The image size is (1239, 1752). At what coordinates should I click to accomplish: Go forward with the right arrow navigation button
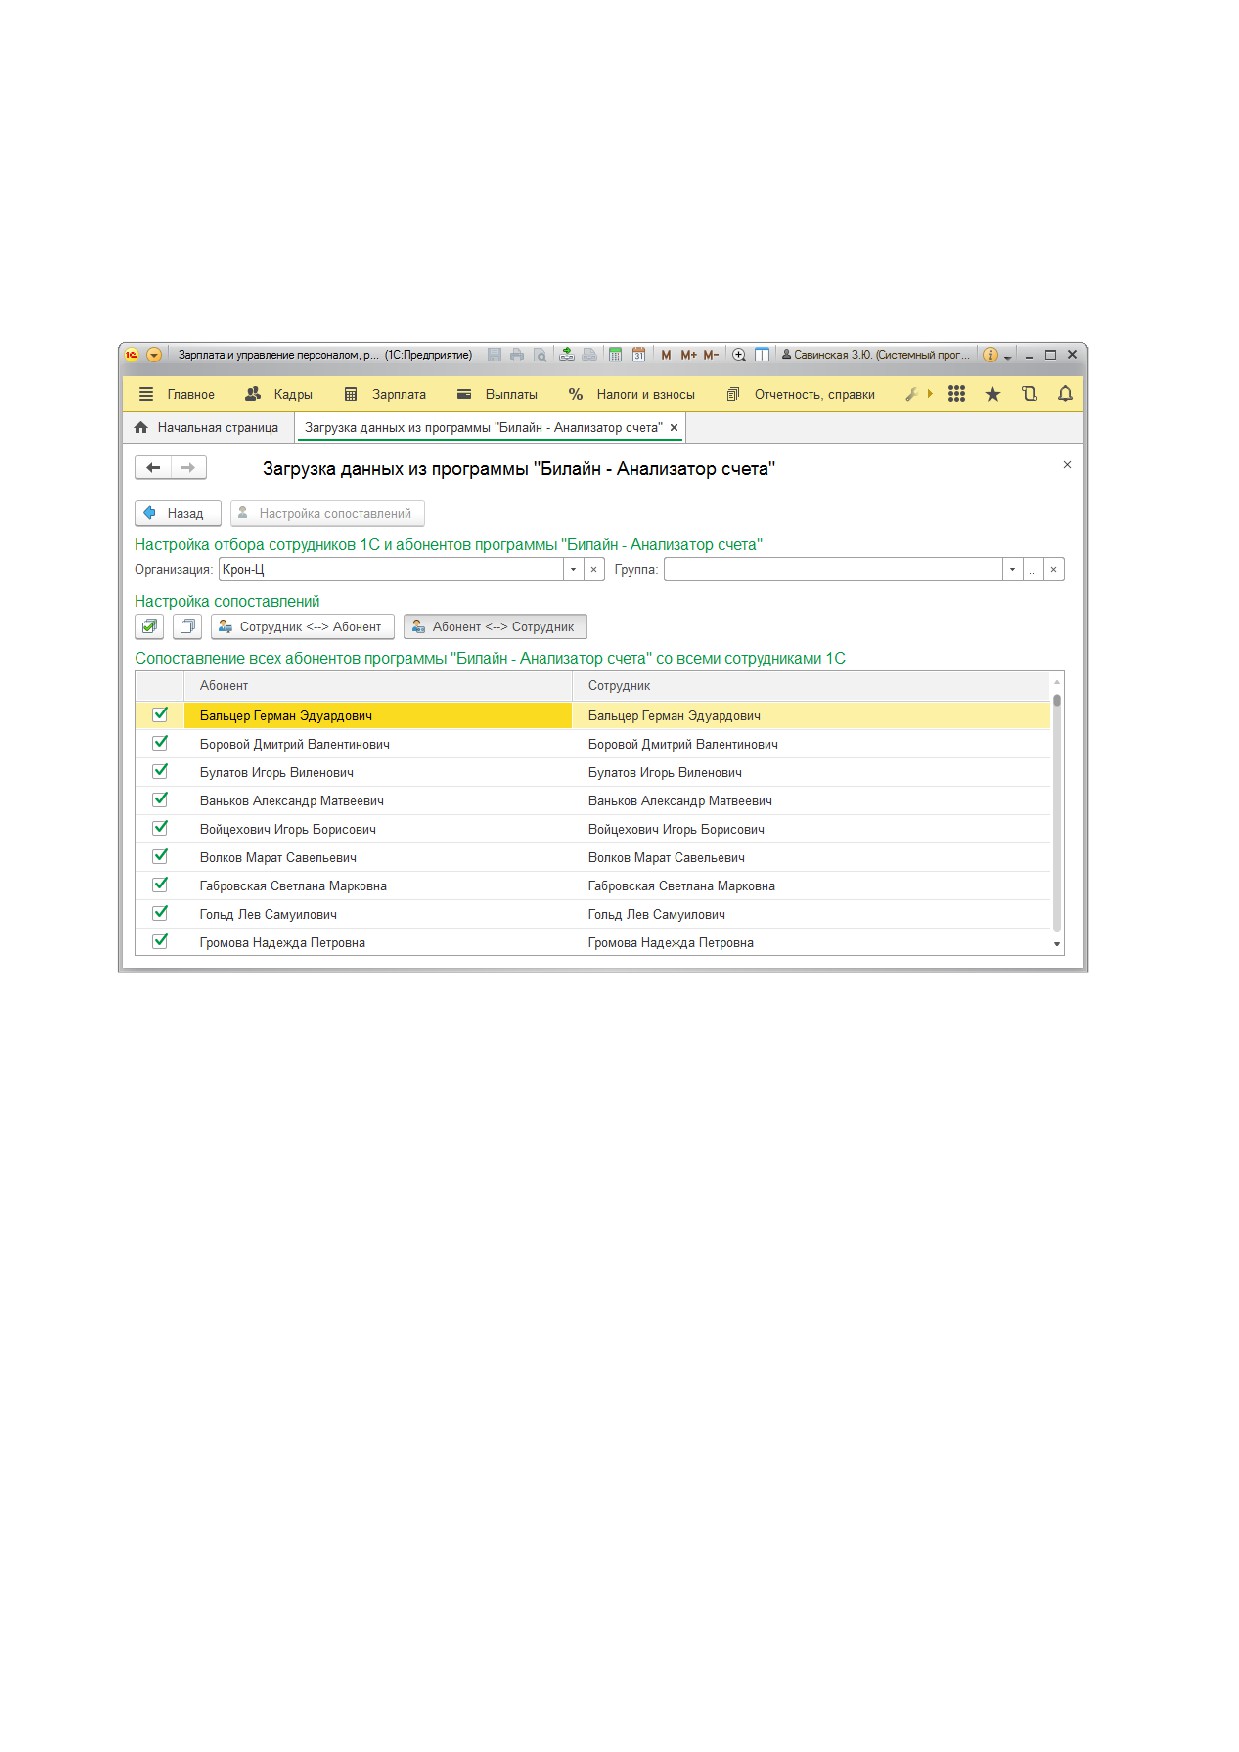188,467
